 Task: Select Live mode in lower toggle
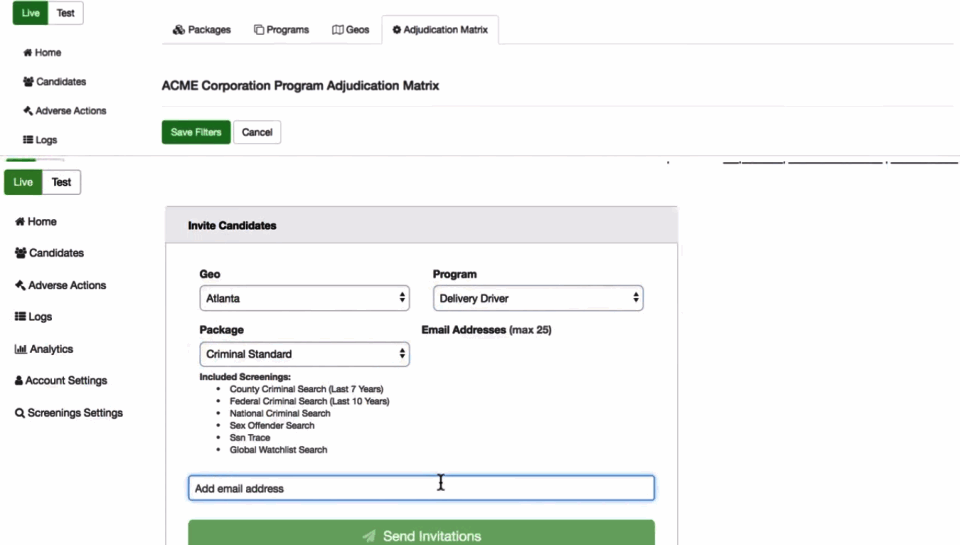pos(23,182)
